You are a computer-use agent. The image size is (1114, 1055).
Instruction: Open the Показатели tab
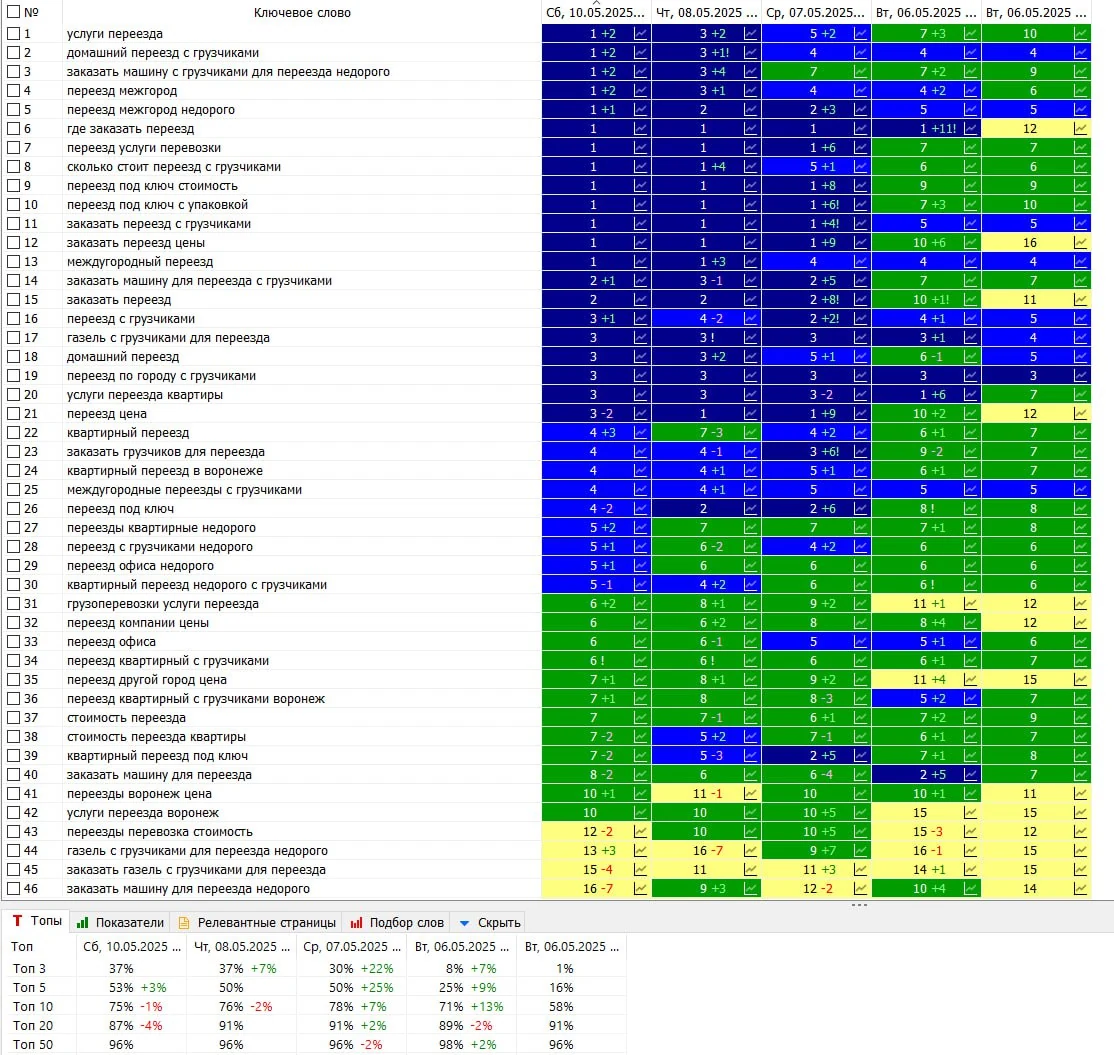pos(121,922)
